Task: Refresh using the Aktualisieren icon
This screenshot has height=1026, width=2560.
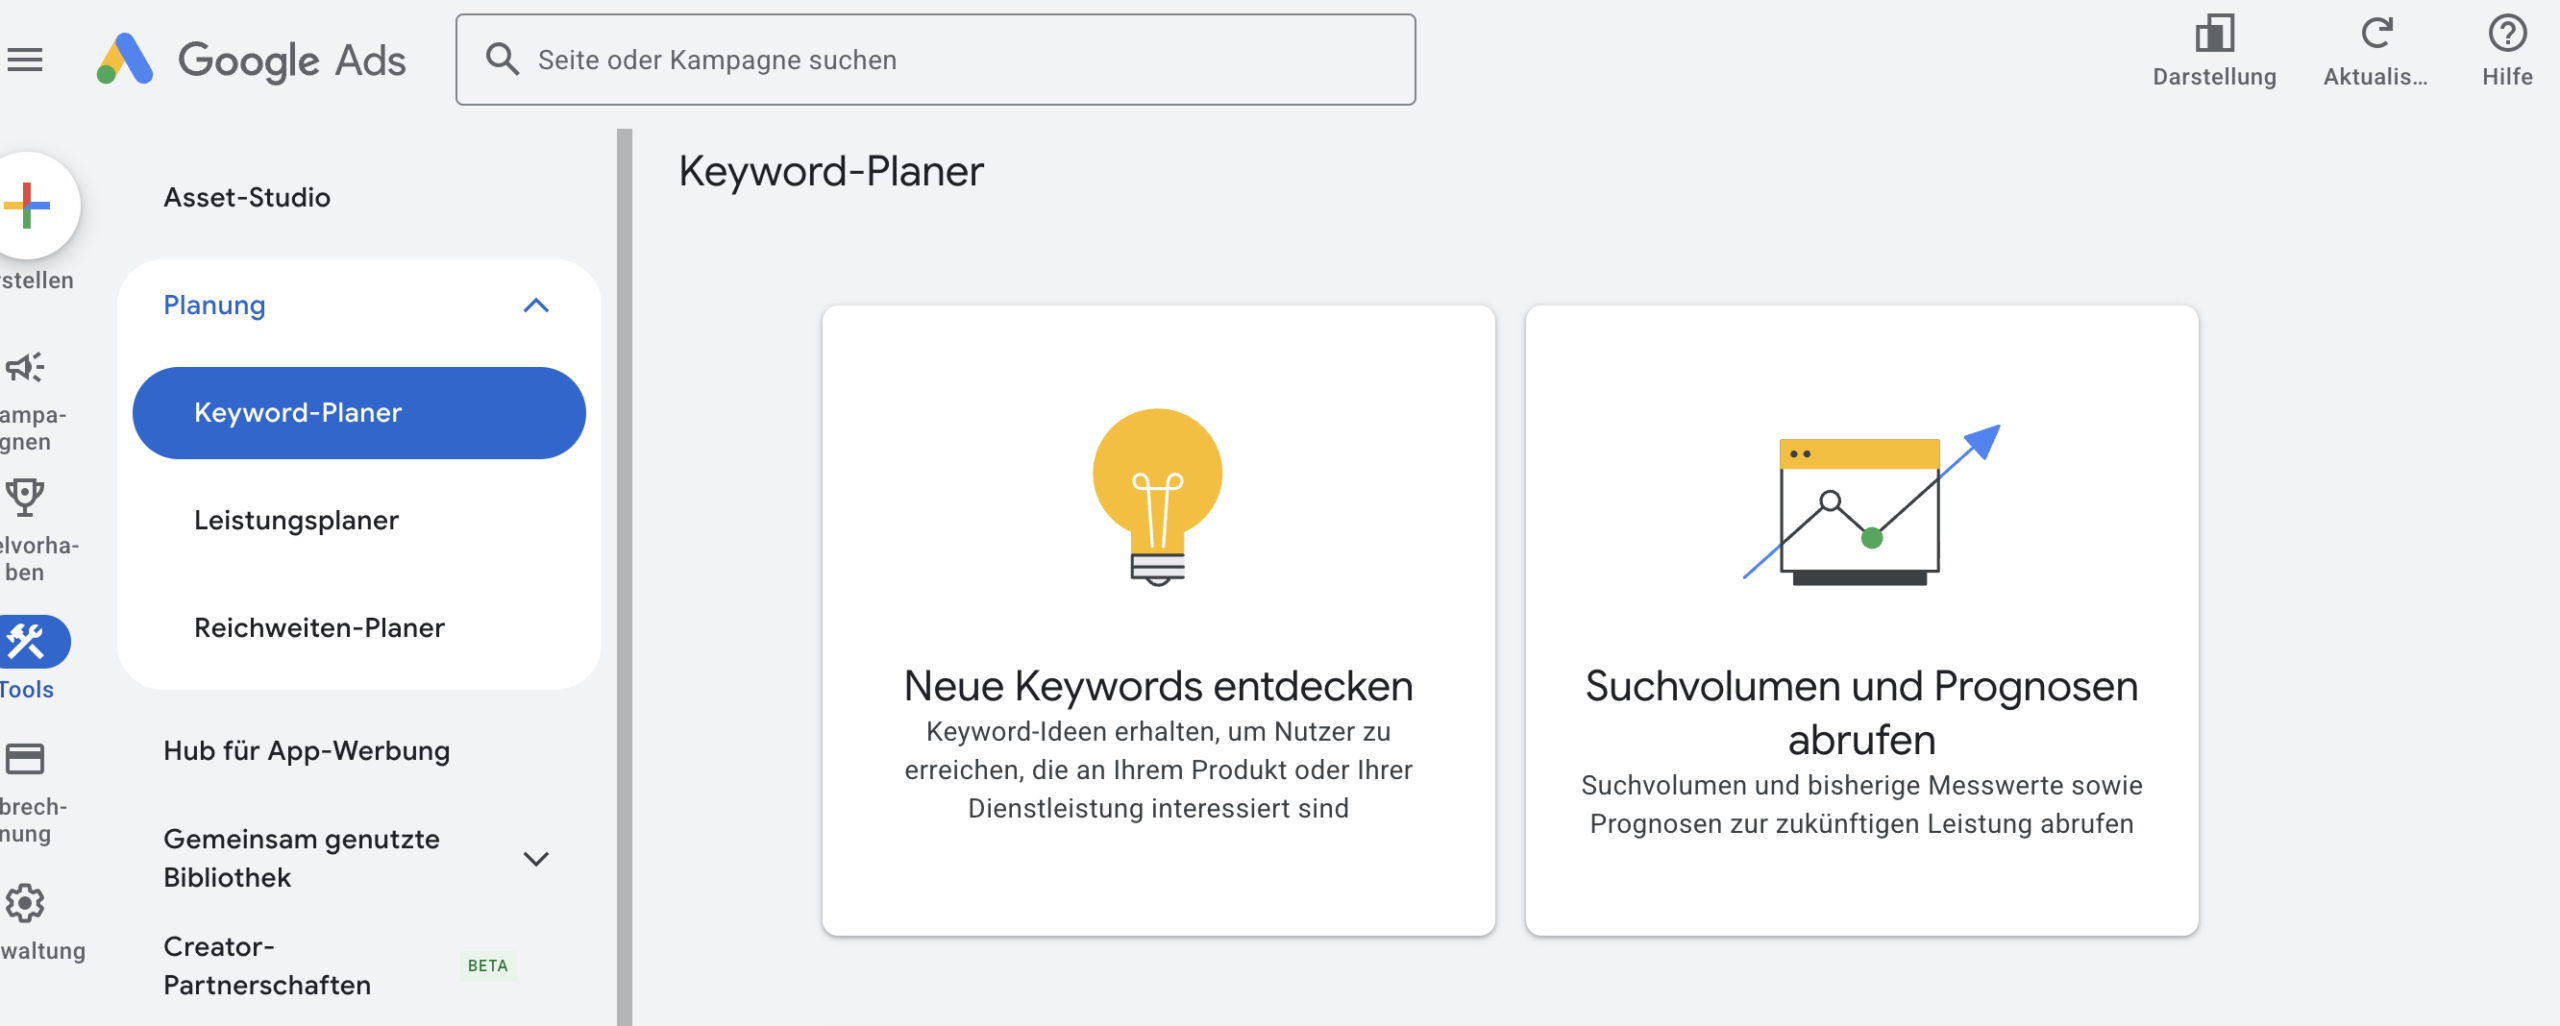Action: (2376, 35)
